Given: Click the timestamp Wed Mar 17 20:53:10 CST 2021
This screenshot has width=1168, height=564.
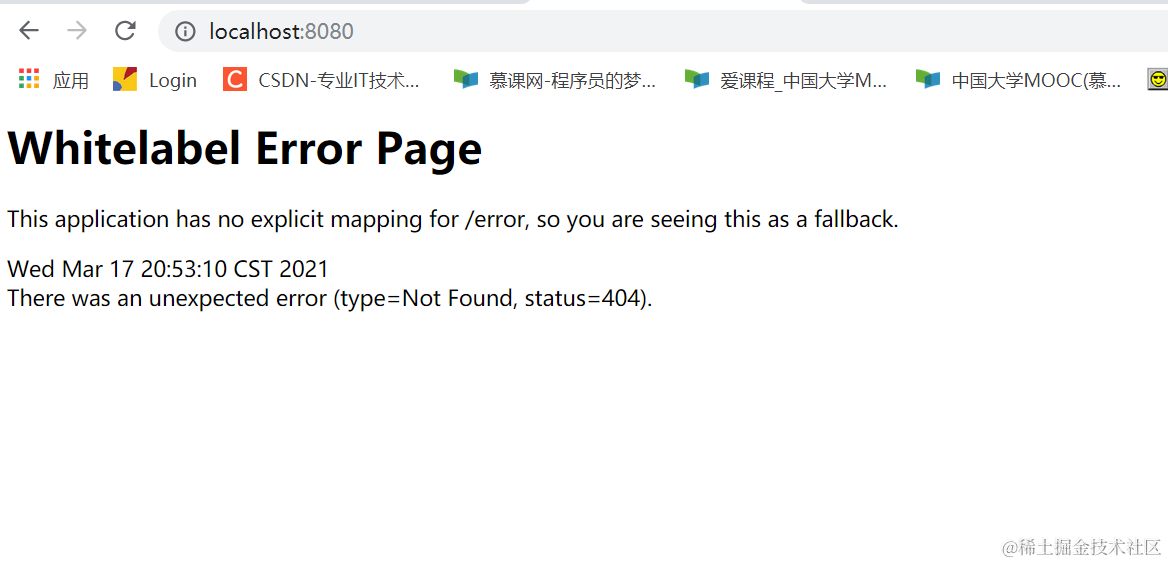Looking at the screenshot, I should click(168, 268).
